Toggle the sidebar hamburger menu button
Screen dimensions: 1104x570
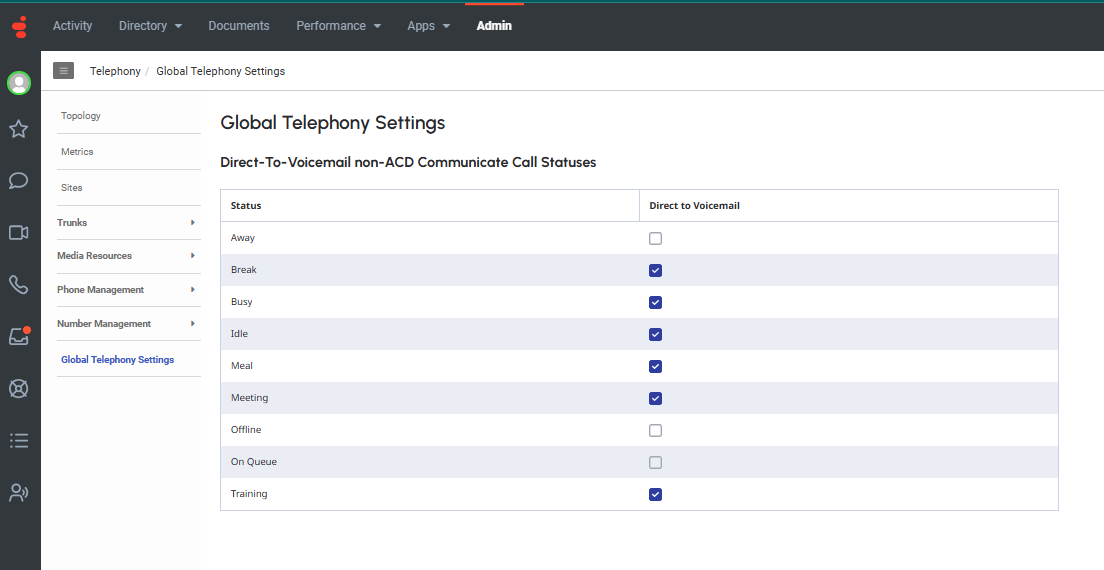click(64, 71)
